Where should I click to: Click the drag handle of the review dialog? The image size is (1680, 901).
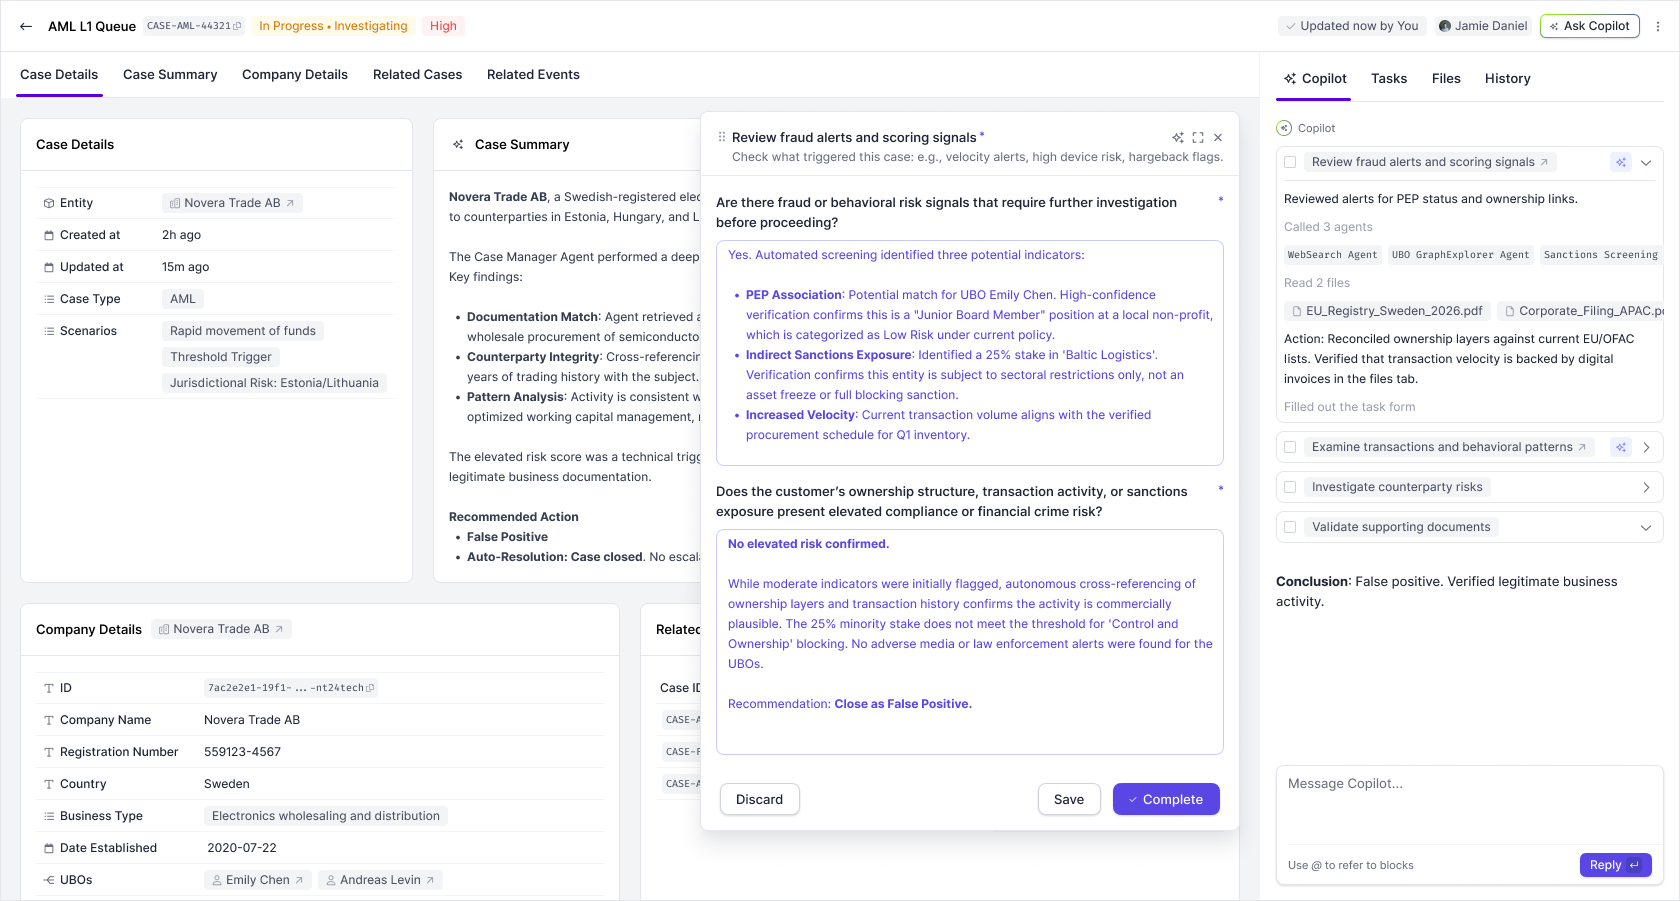click(722, 137)
